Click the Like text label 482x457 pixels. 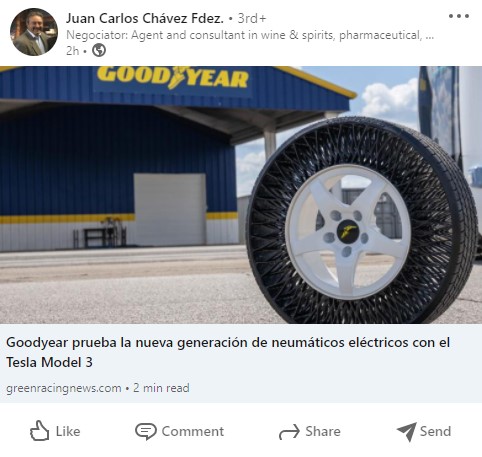pyautogui.click(x=68, y=431)
